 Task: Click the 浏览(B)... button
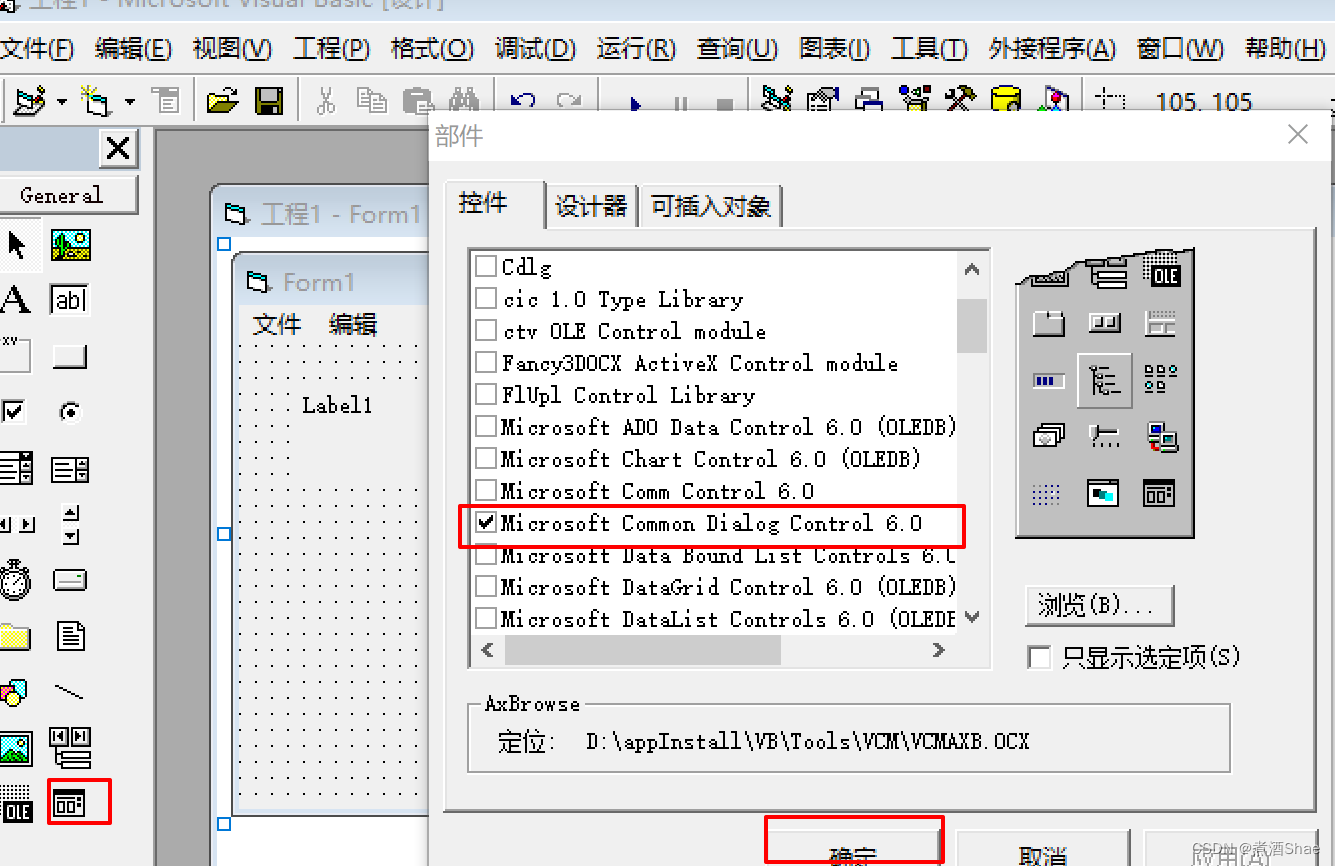pos(1099,605)
